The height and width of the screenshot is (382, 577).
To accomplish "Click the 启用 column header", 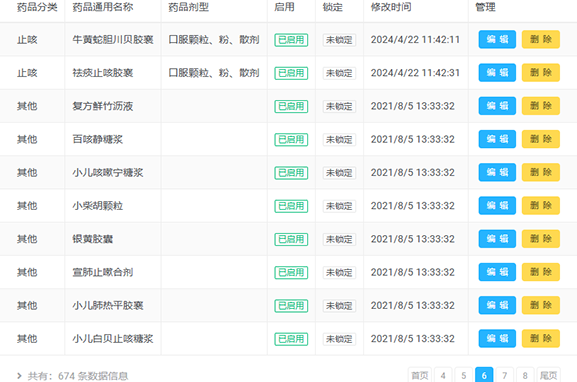I will 284,7.
